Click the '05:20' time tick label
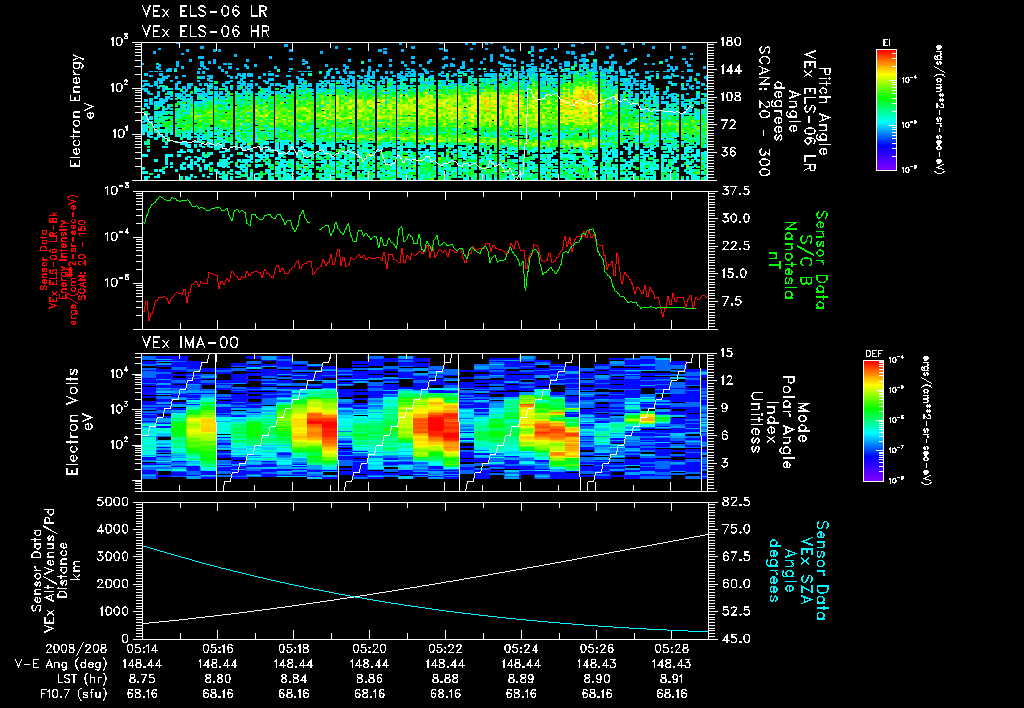Viewport: 1024px width, 708px height. tap(370, 649)
